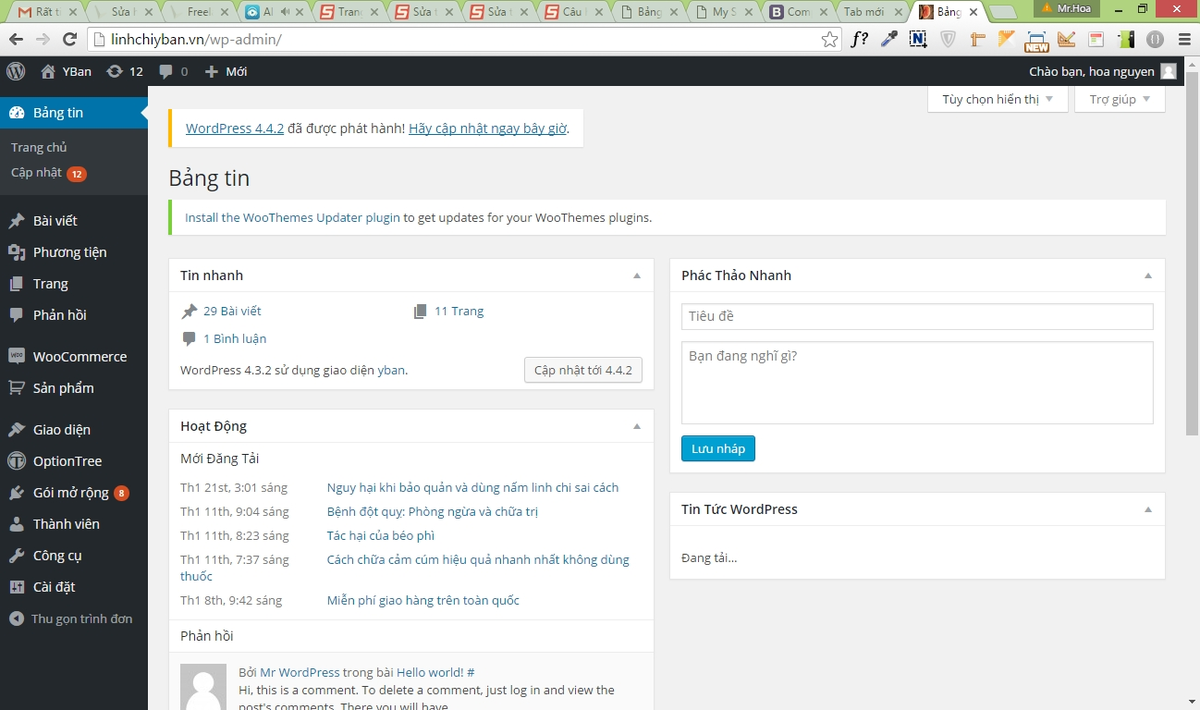The height and width of the screenshot is (710, 1200).
Task: Select Bảng tin dashboard menu item
Action: [x=74, y=113]
